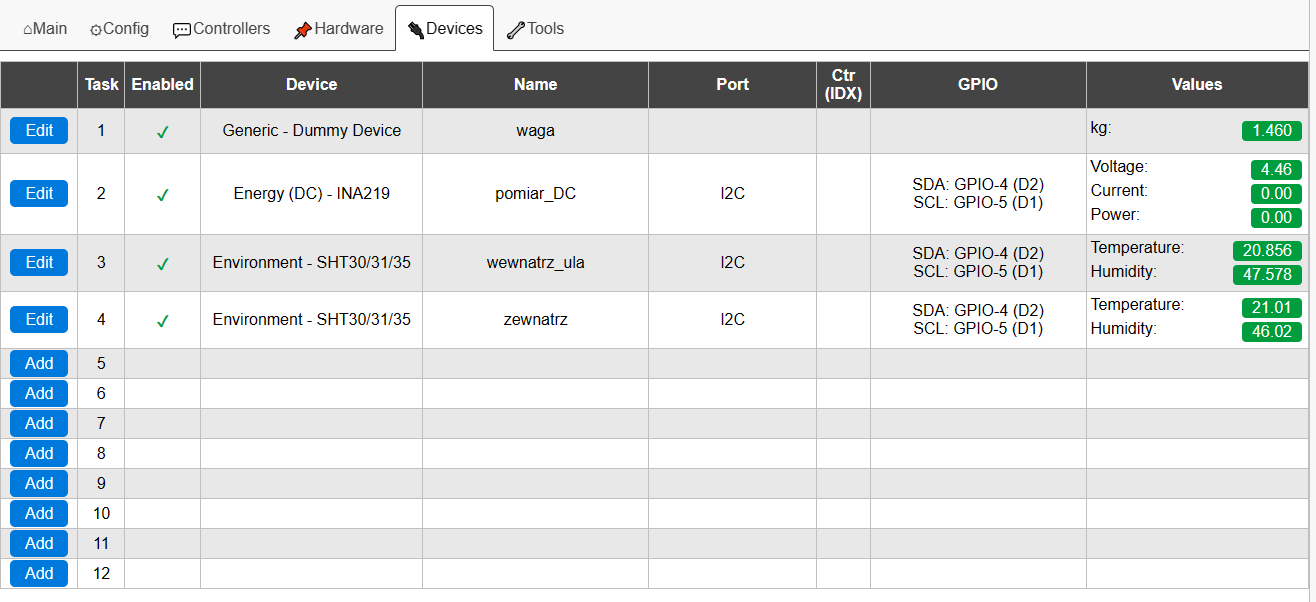Screen dimensions: 1316x602
Task: Click enabled checkmark for pomiar_DC task
Action: (x=163, y=195)
